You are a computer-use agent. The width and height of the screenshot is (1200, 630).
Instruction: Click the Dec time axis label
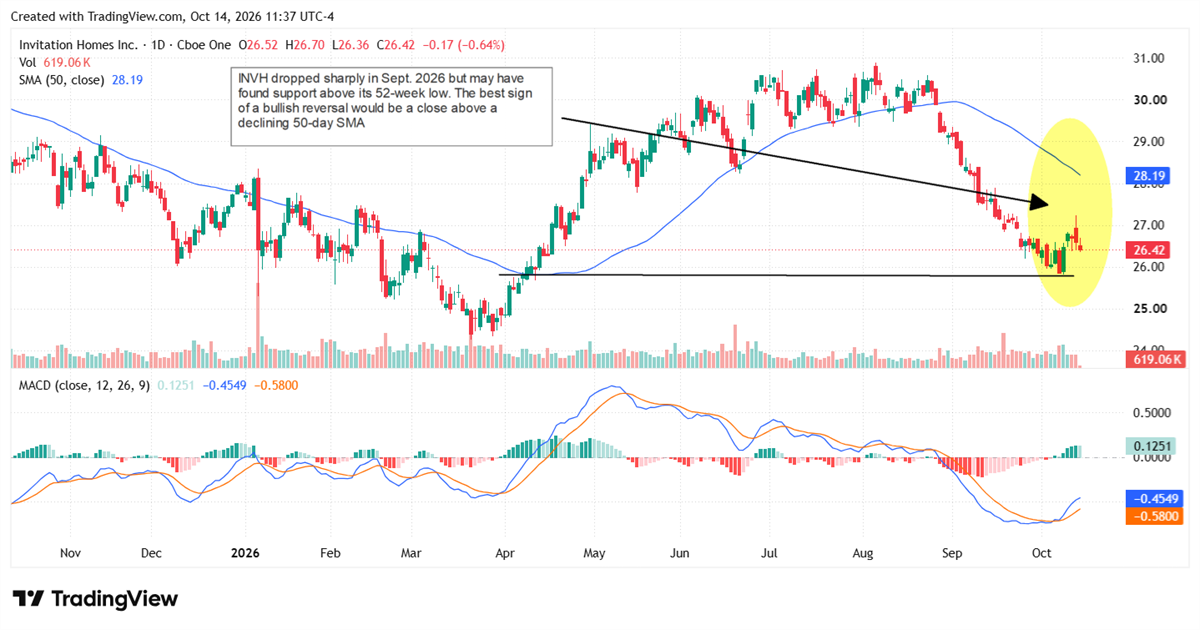click(x=151, y=552)
